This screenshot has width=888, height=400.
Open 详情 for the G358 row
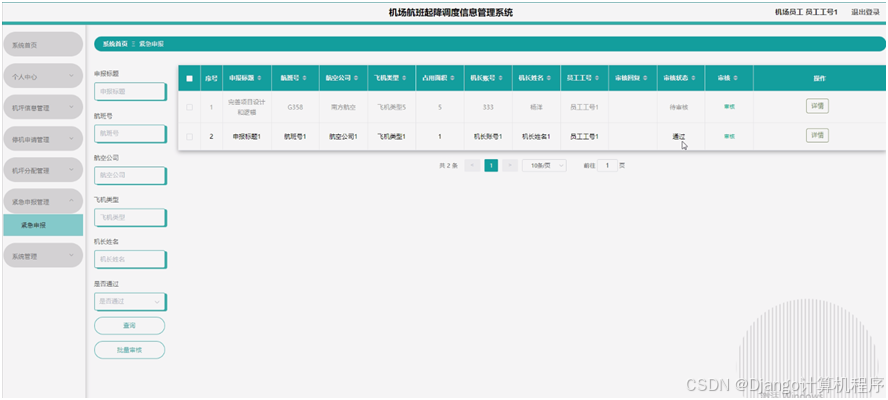[817, 106]
